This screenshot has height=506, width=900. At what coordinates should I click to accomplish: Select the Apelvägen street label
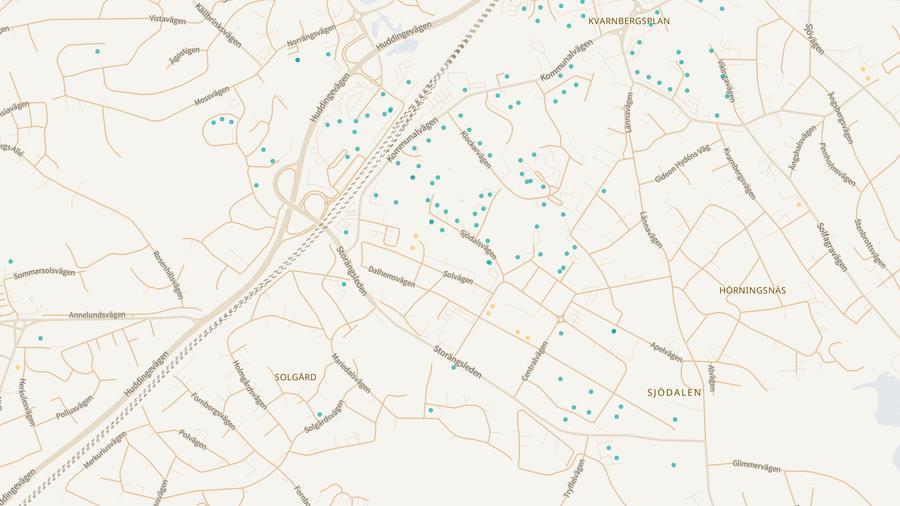666,352
